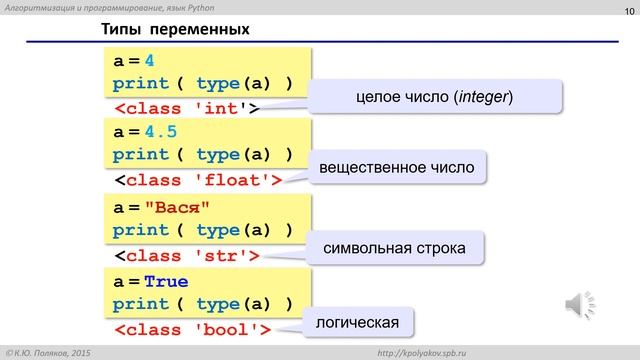
Task: Click the print line under a = "Вася"
Action: tap(203, 230)
